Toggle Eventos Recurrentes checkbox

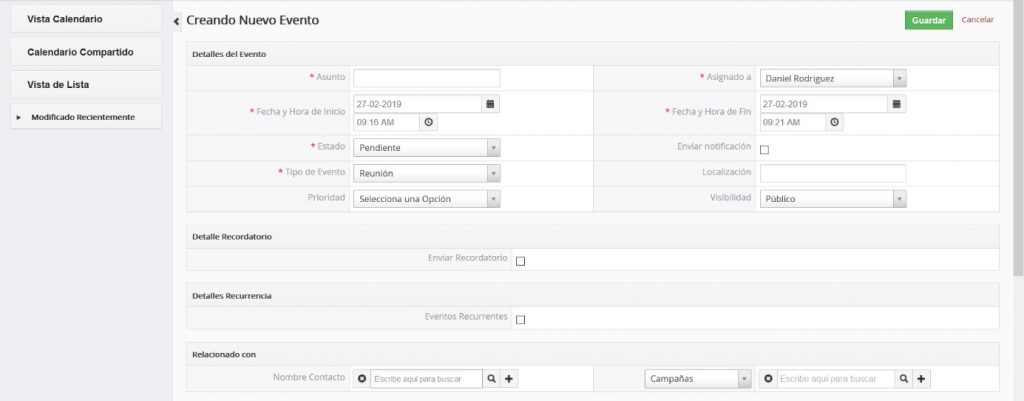[520, 319]
